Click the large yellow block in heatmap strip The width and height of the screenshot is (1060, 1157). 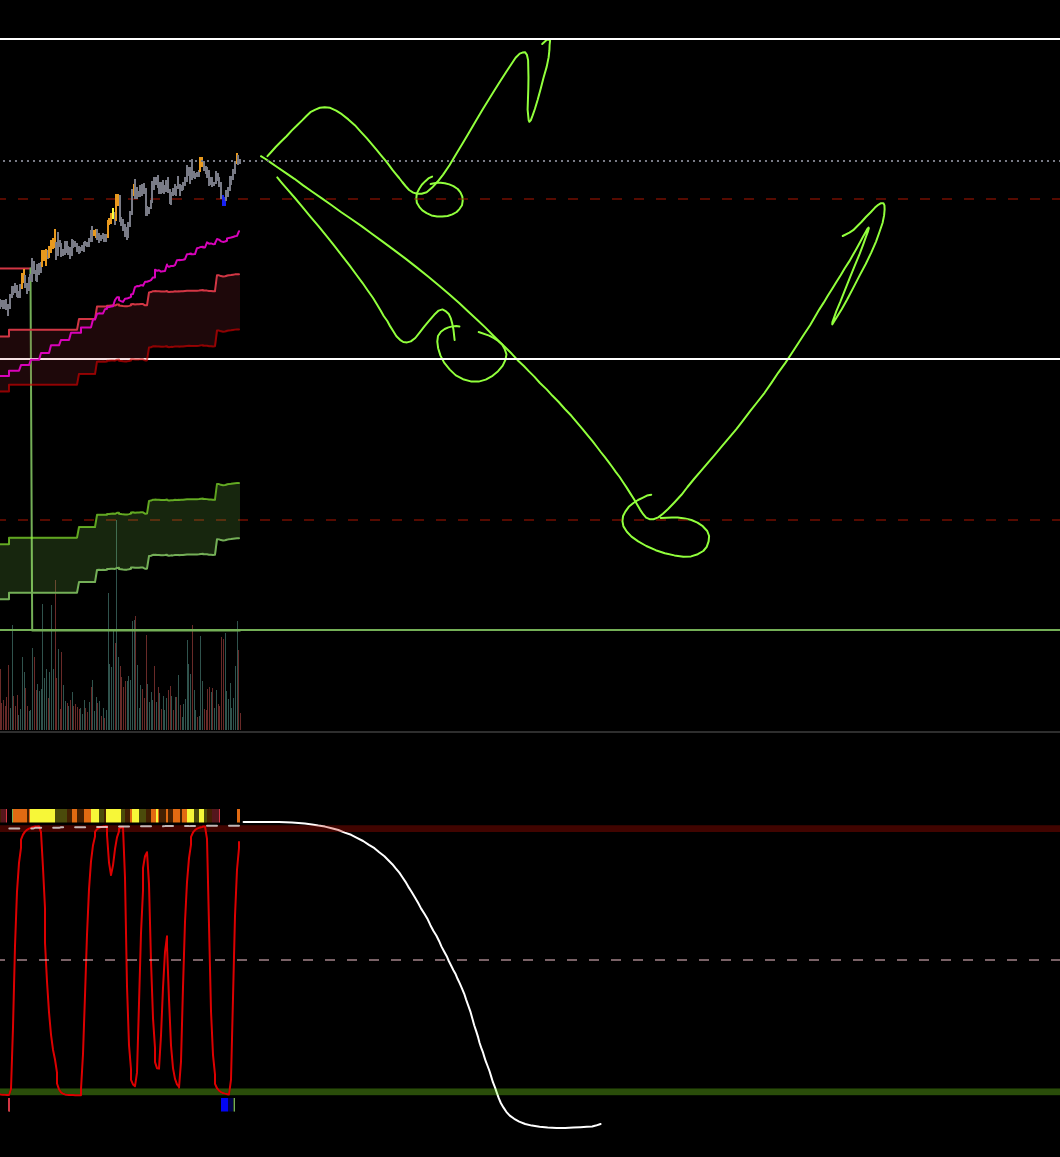[x=42, y=816]
